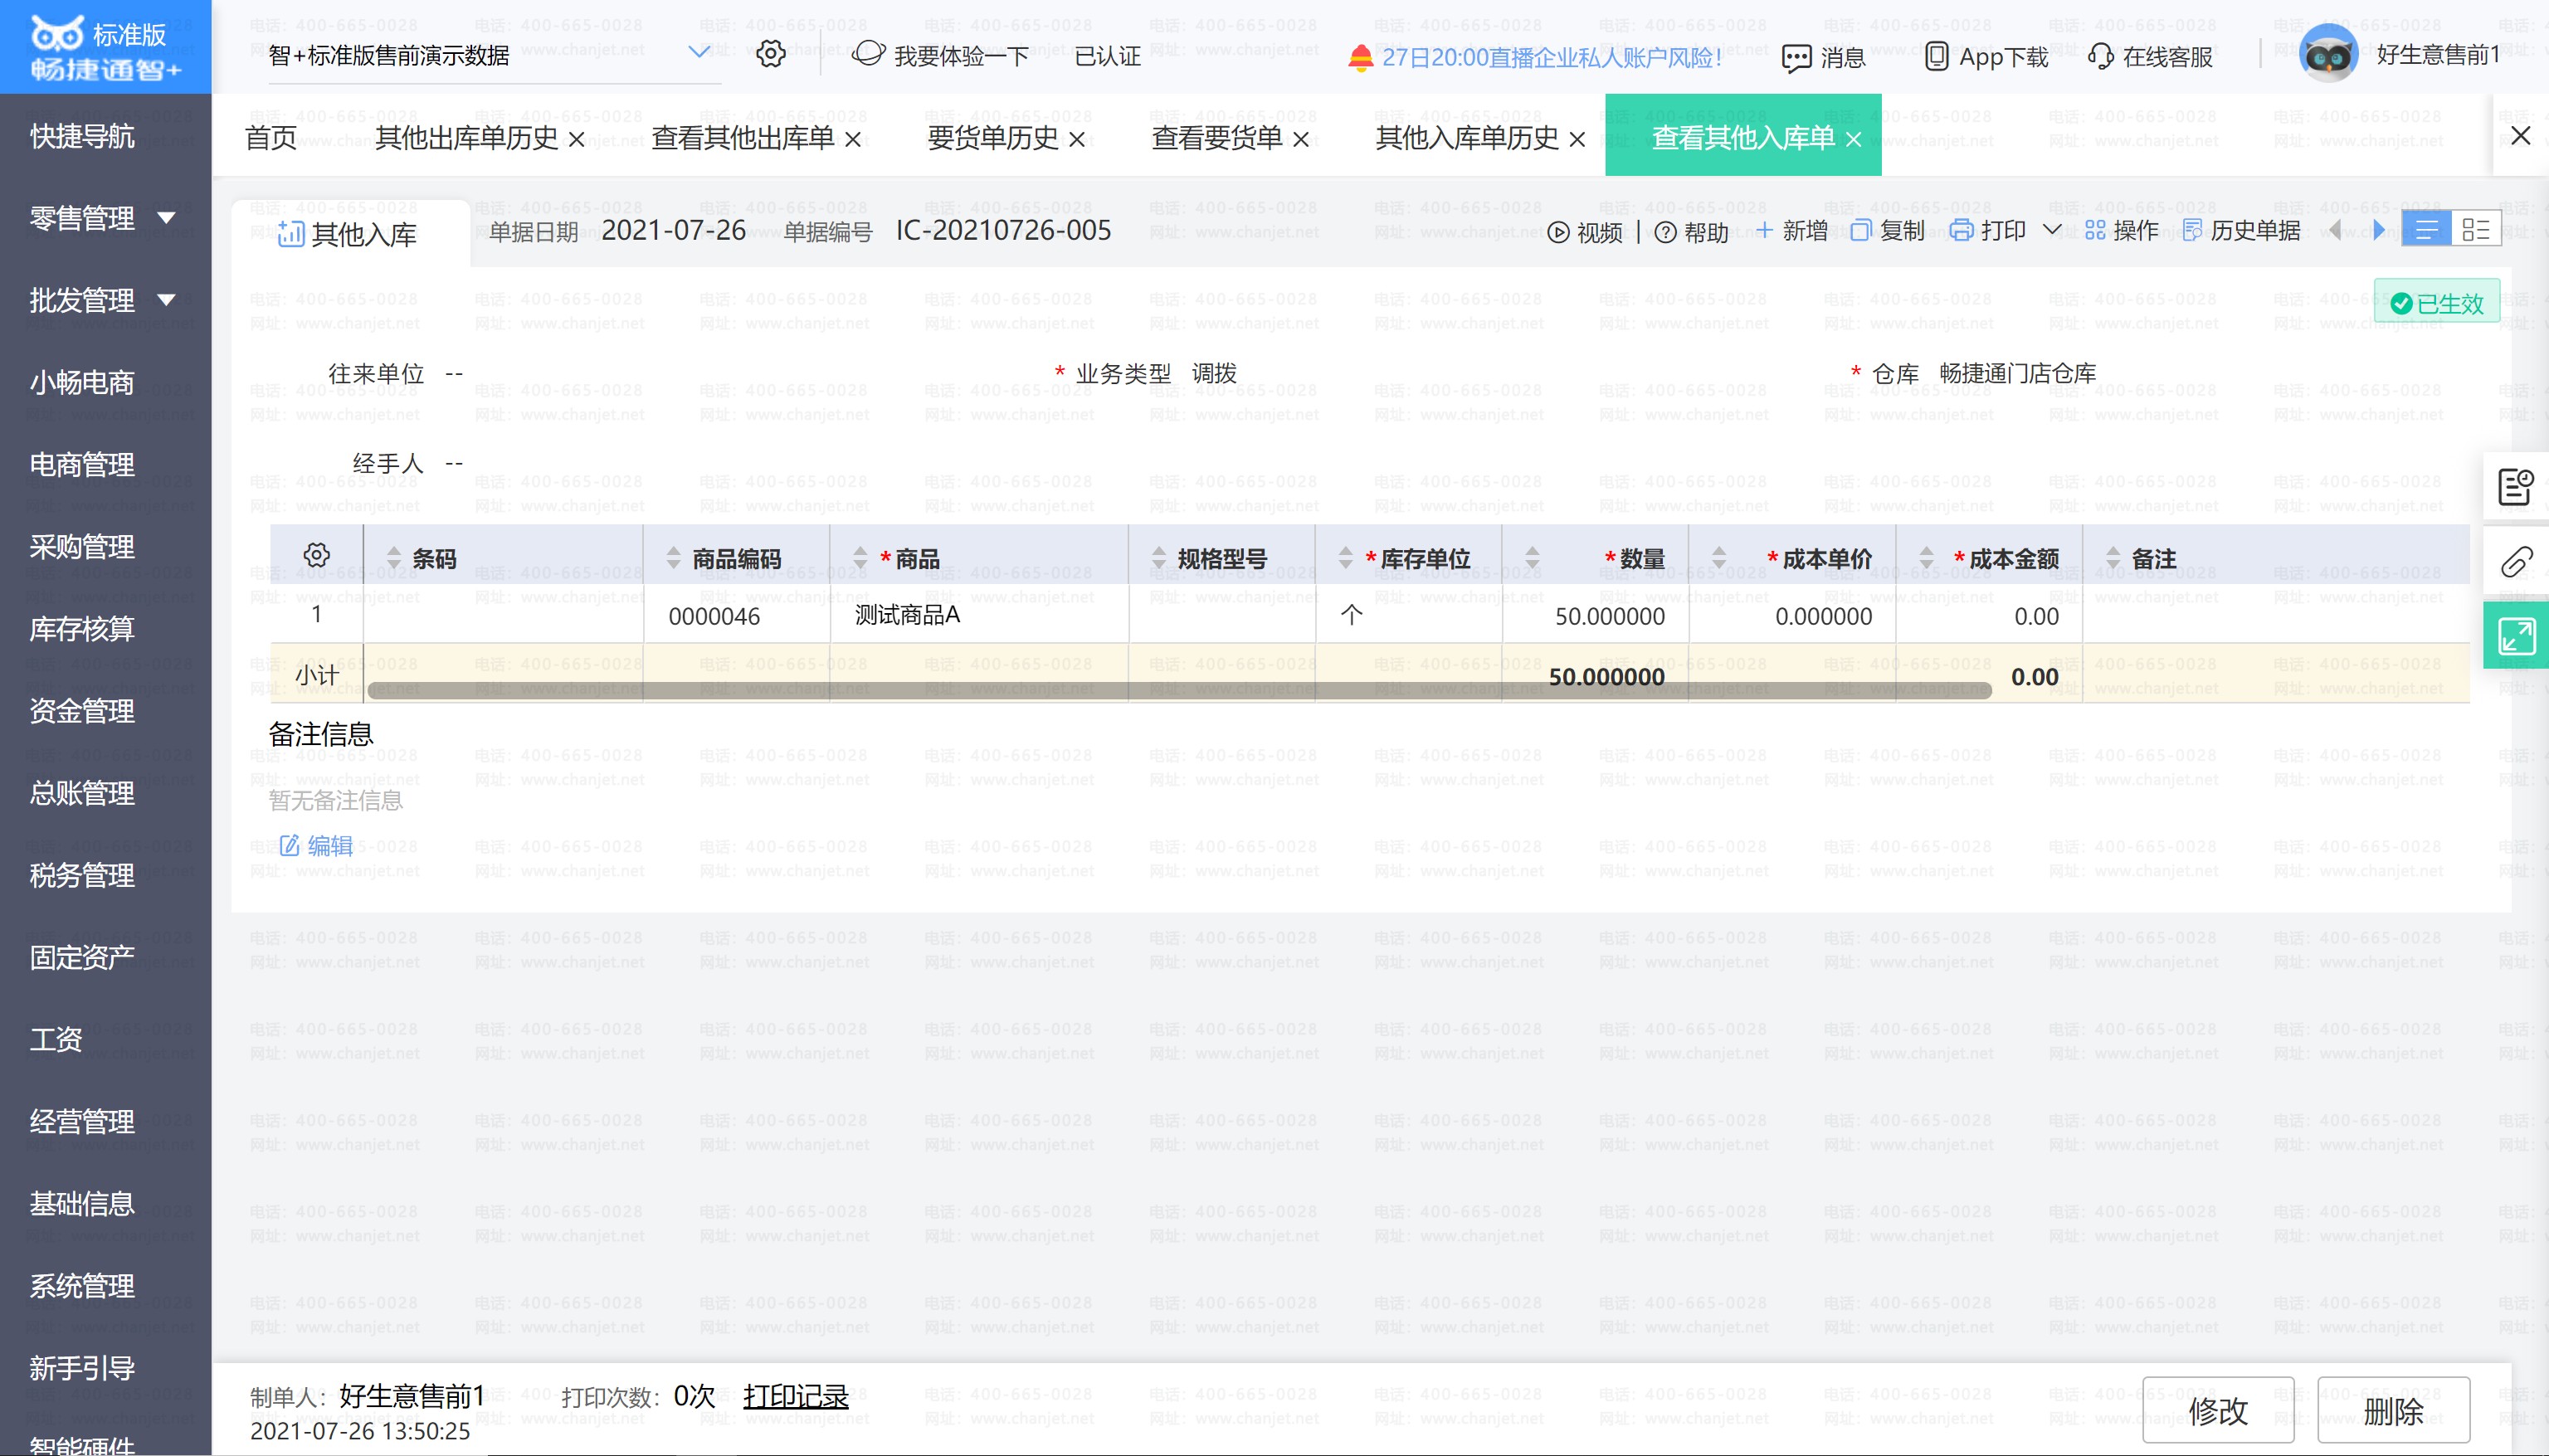The image size is (2549, 1456).
Task: Sort by 商品编码 column
Action: tap(674, 558)
